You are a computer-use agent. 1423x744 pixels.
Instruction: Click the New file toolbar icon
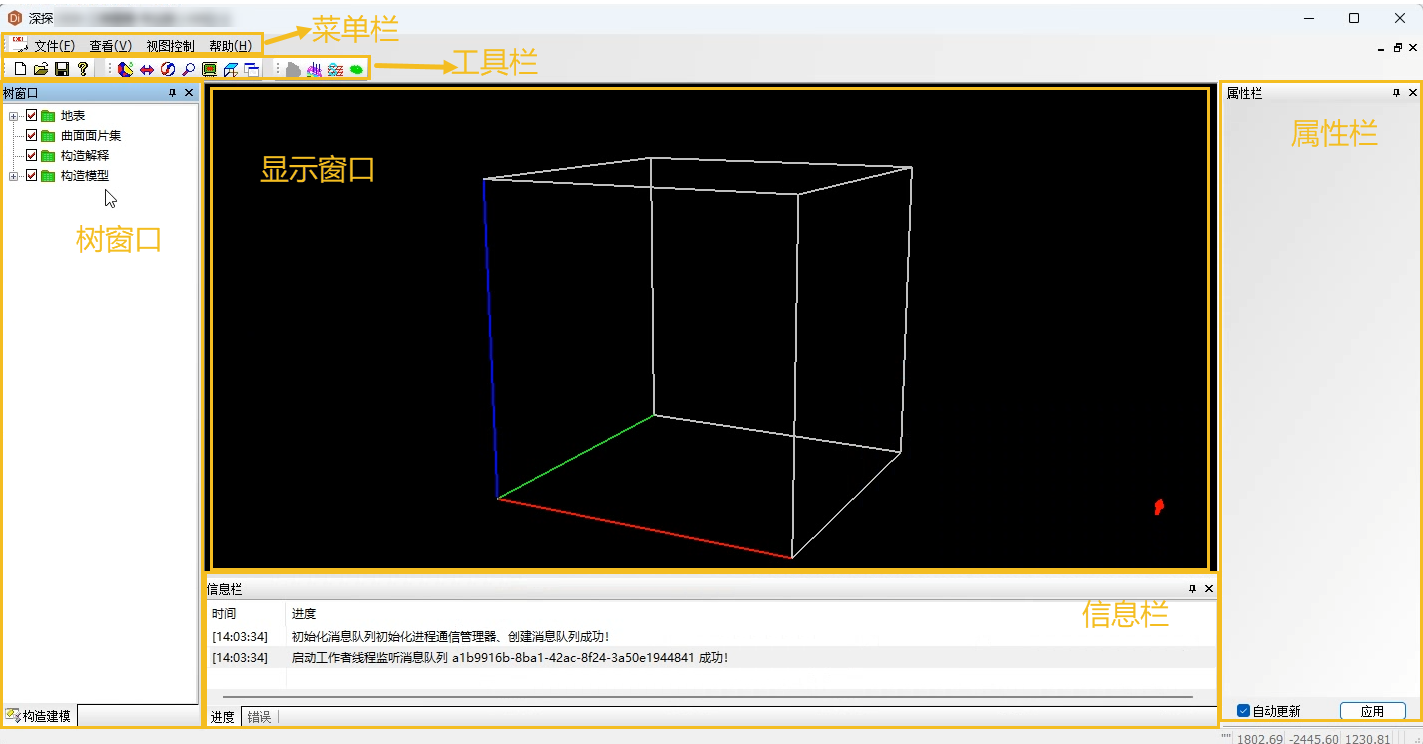click(x=20, y=69)
